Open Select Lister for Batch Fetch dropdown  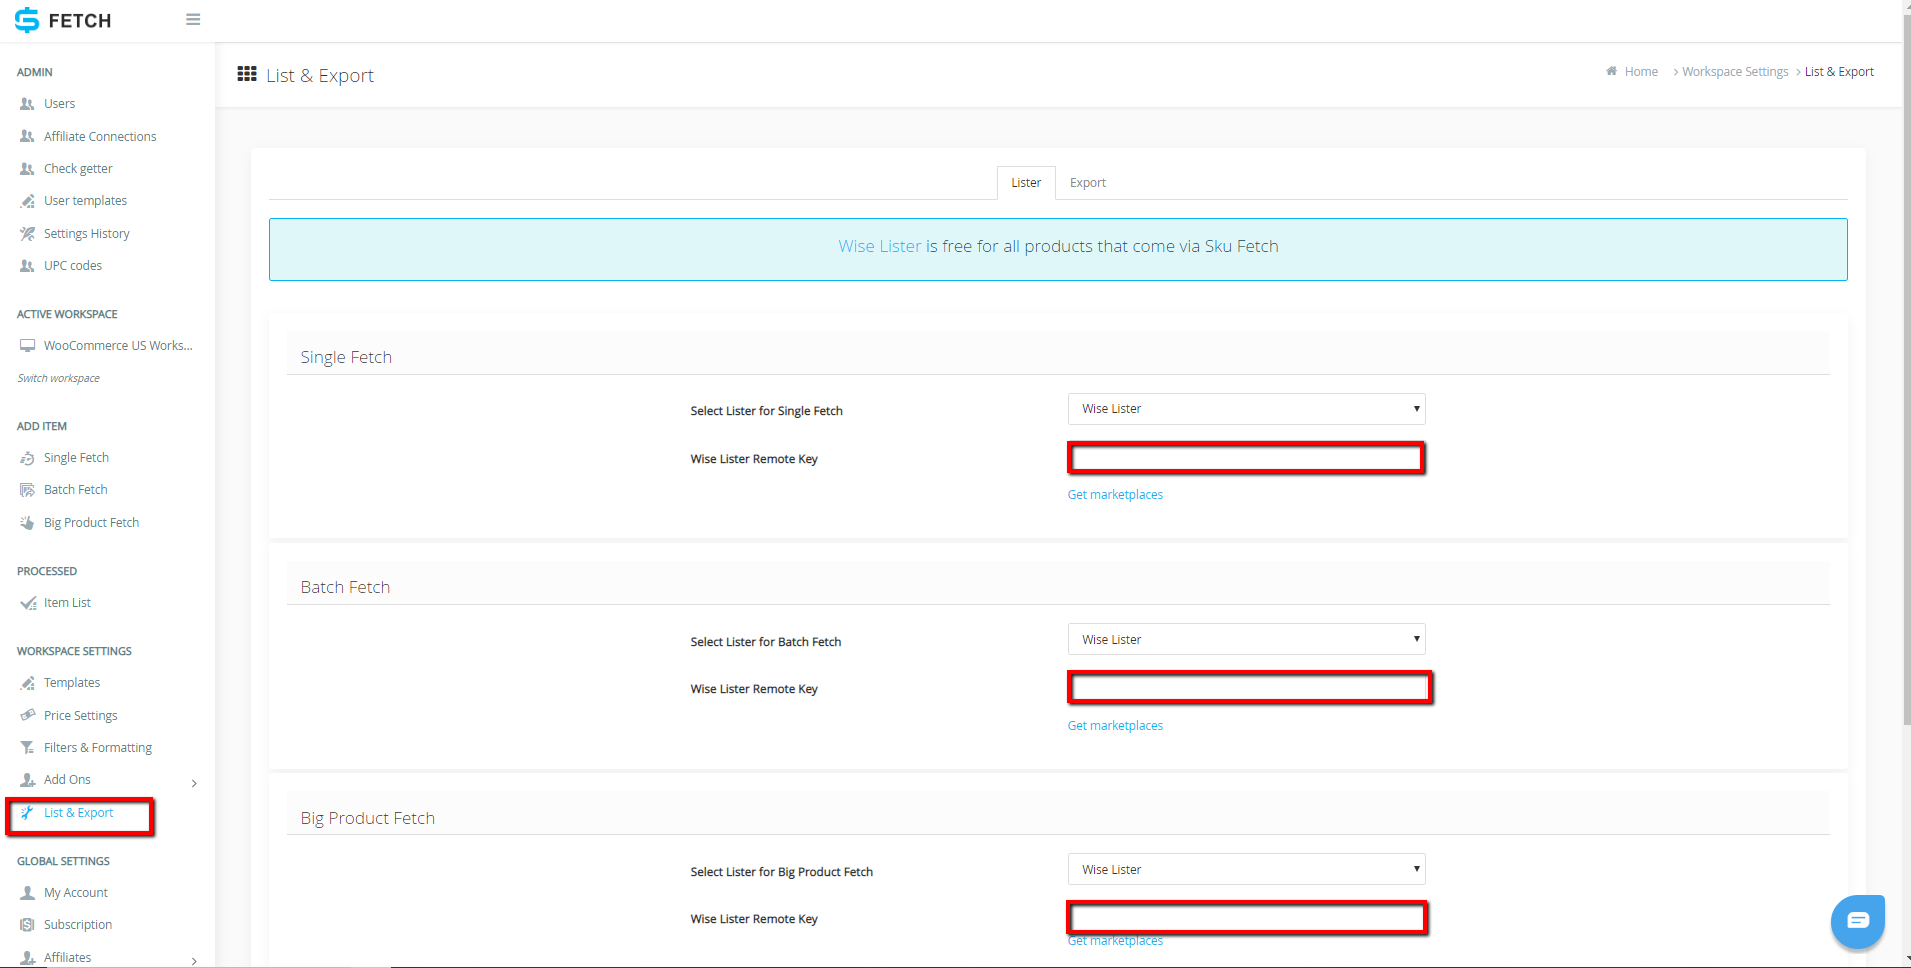(x=1246, y=639)
